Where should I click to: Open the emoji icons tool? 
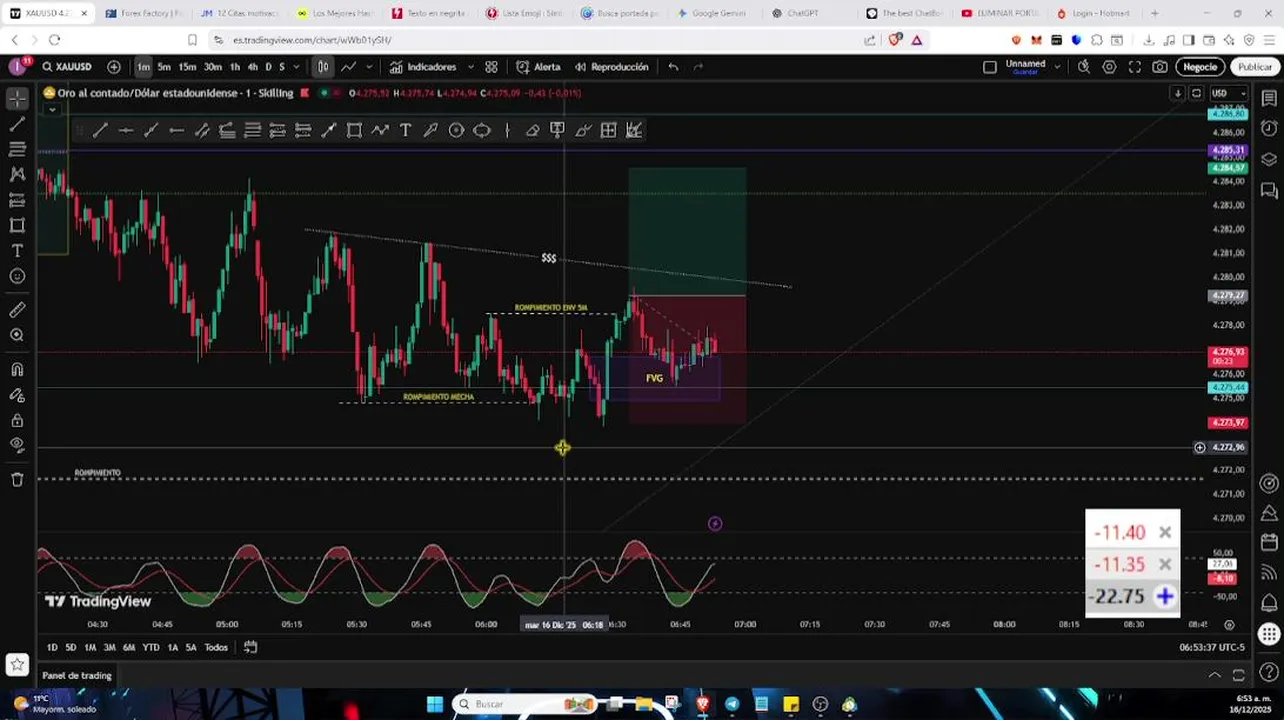click(17, 276)
